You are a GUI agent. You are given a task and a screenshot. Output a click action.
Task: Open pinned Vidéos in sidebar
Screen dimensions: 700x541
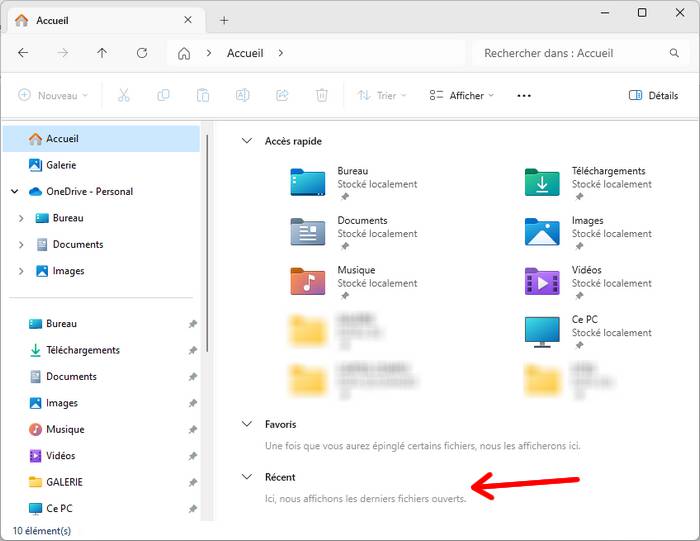coord(60,456)
